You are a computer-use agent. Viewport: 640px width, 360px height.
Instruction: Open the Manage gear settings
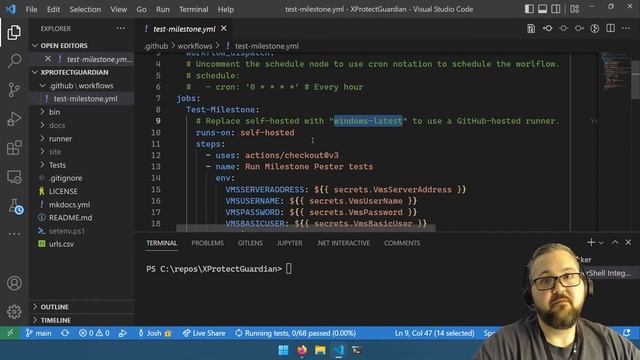[14, 311]
